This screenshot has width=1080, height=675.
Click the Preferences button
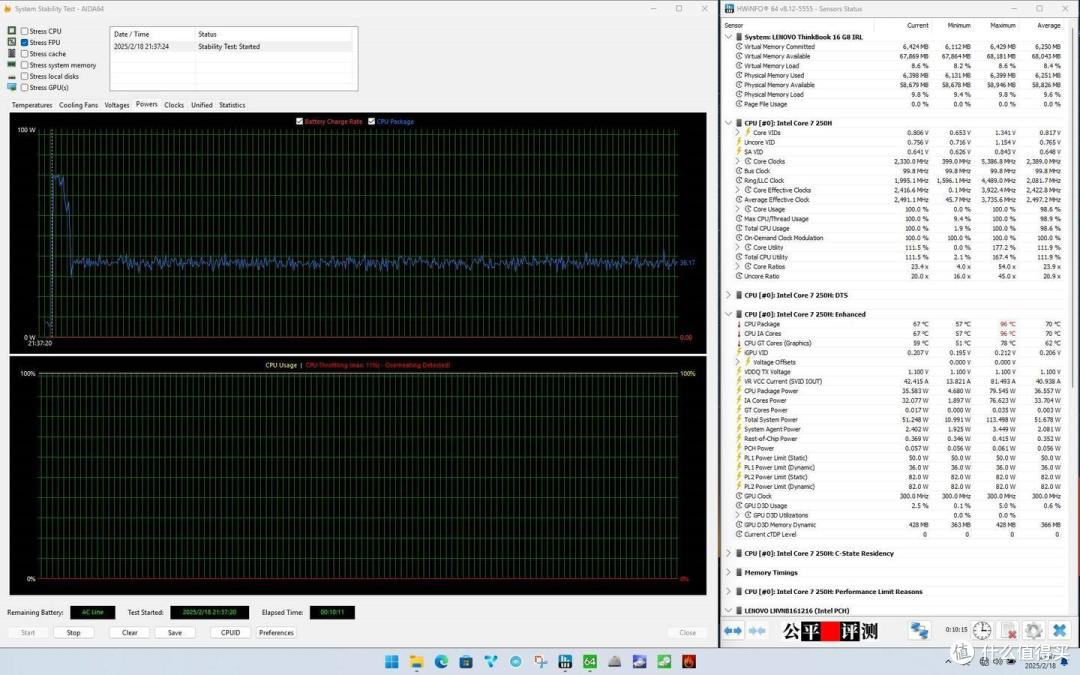coord(276,632)
